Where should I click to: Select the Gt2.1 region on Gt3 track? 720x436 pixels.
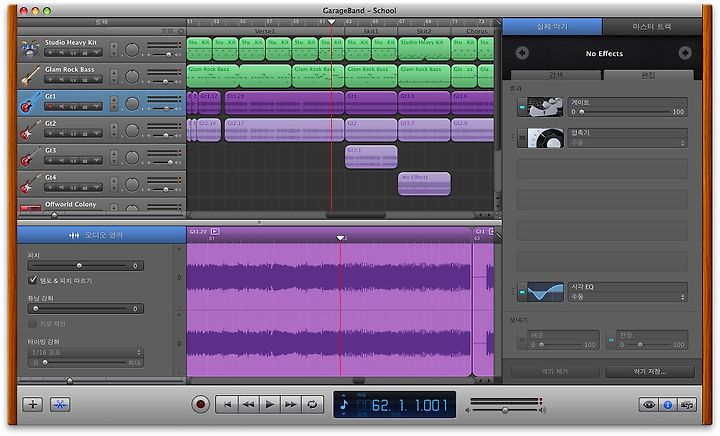(371, 157)
